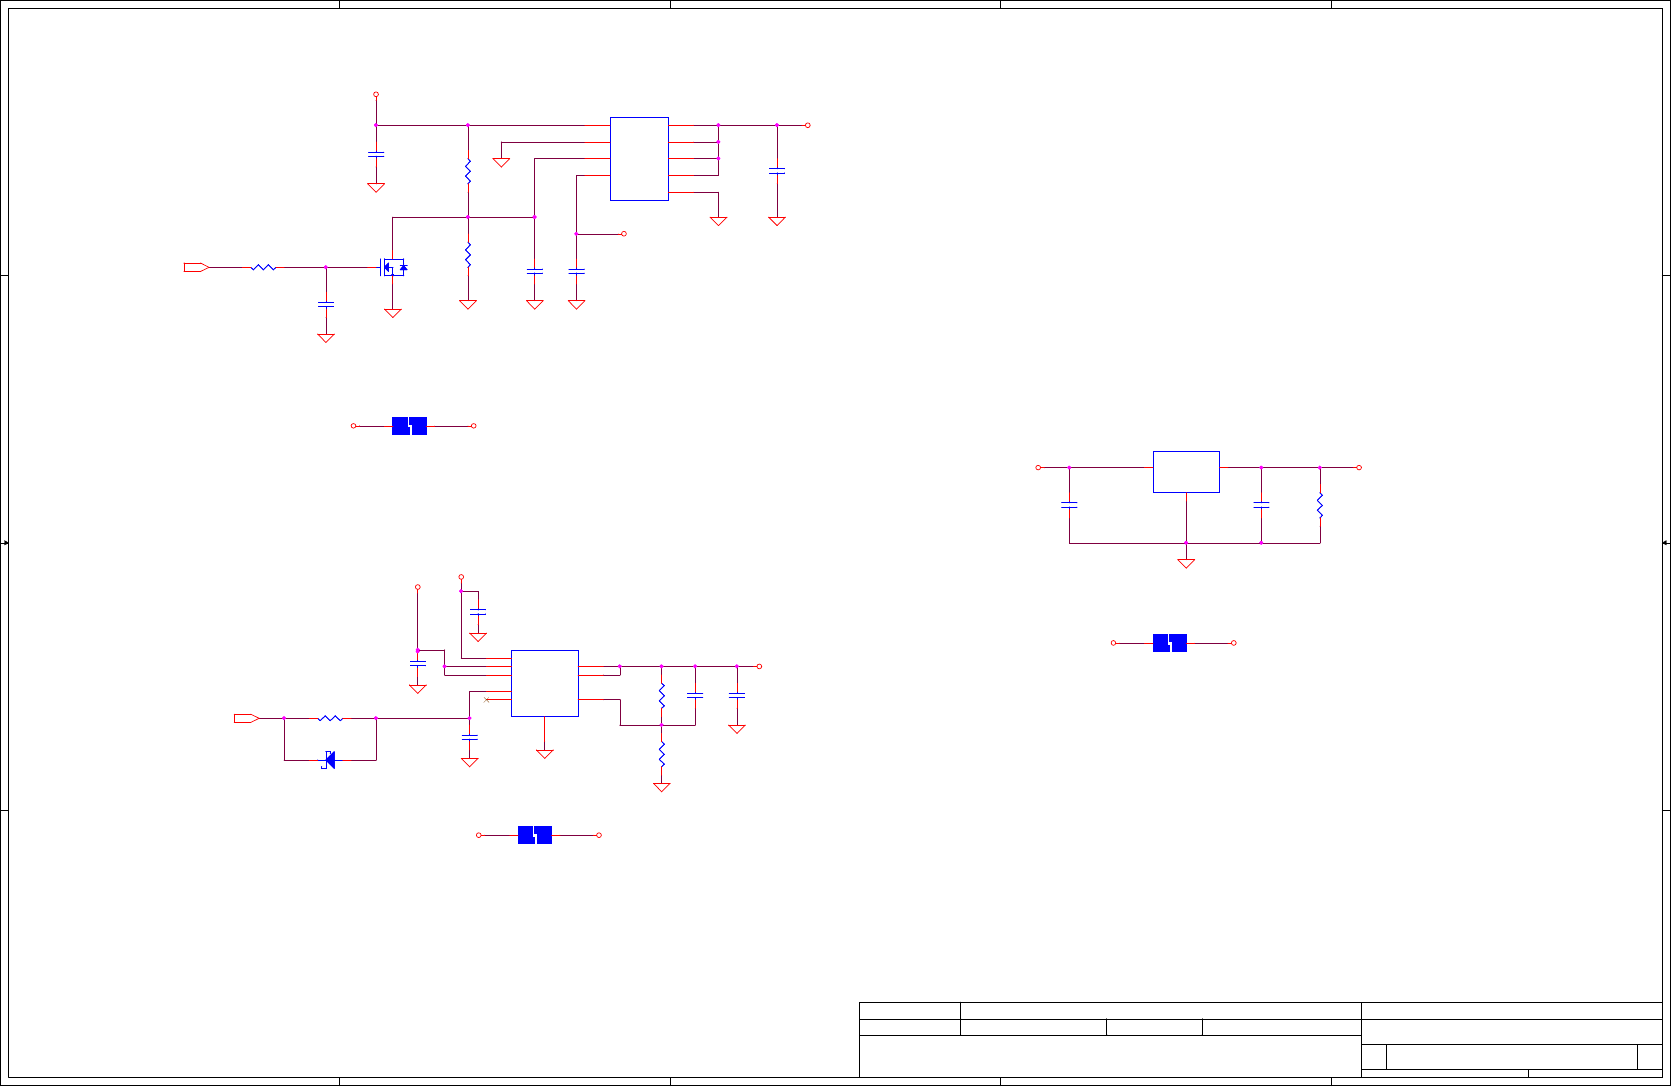
Task: Select the three-terminal regulator box
Action: coord(1186,472)
